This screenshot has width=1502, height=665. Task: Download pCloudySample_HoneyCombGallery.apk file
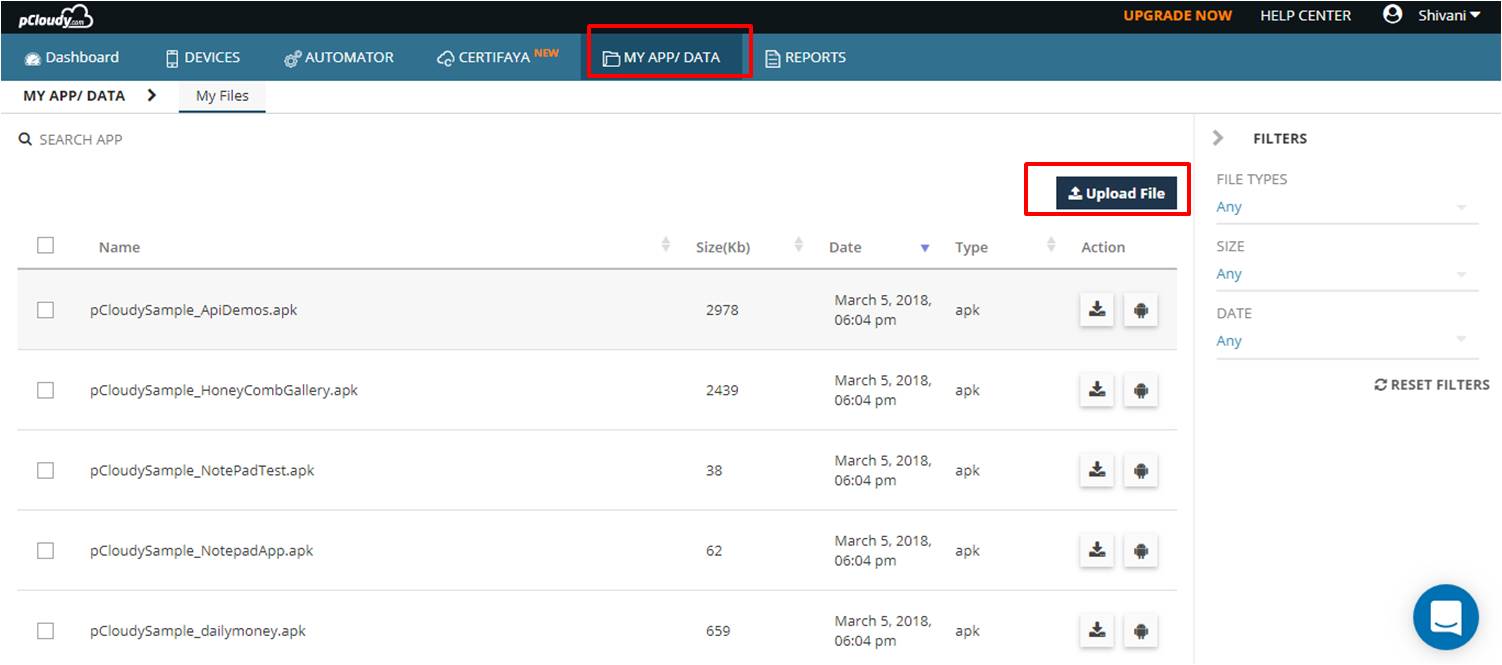pos(1097,390)
